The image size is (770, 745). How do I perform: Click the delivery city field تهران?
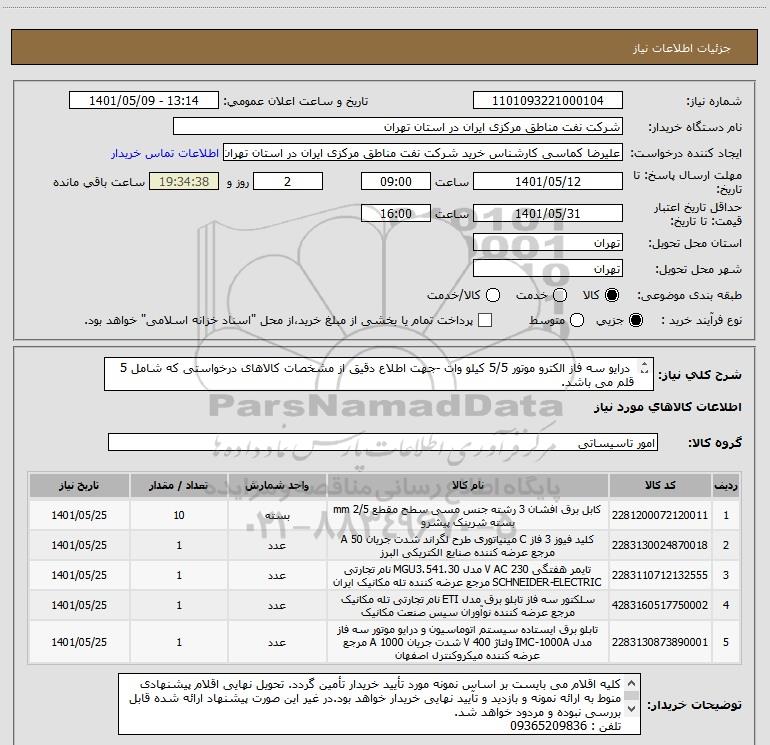[x=548, y=269]
